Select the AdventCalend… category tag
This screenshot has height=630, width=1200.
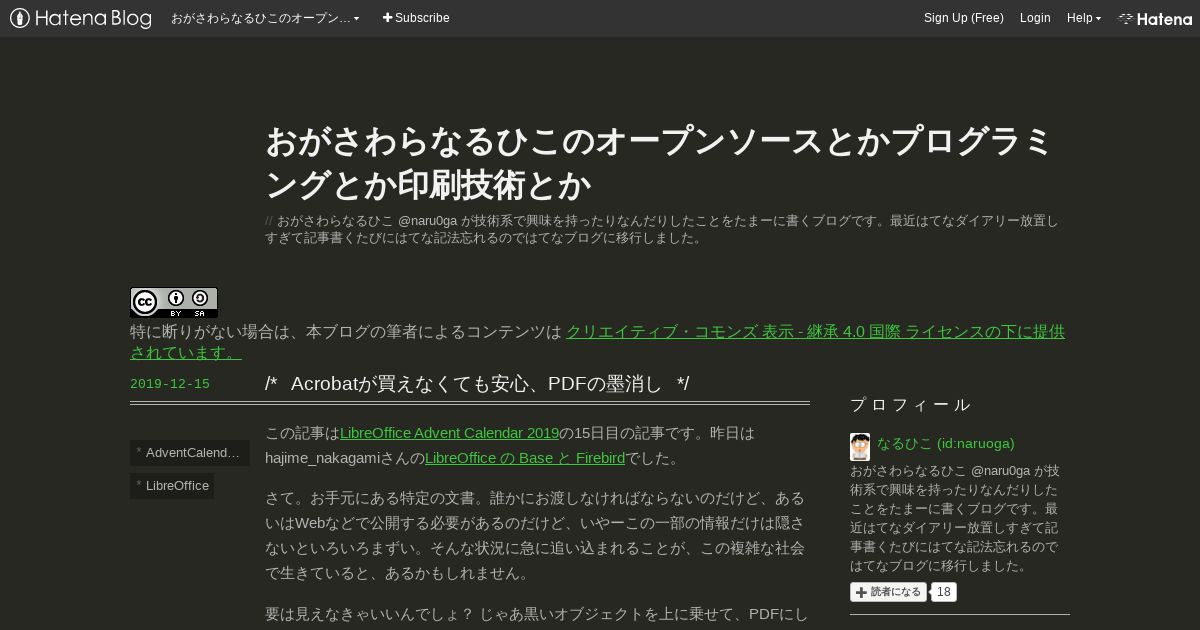click(x=190, y=453)
